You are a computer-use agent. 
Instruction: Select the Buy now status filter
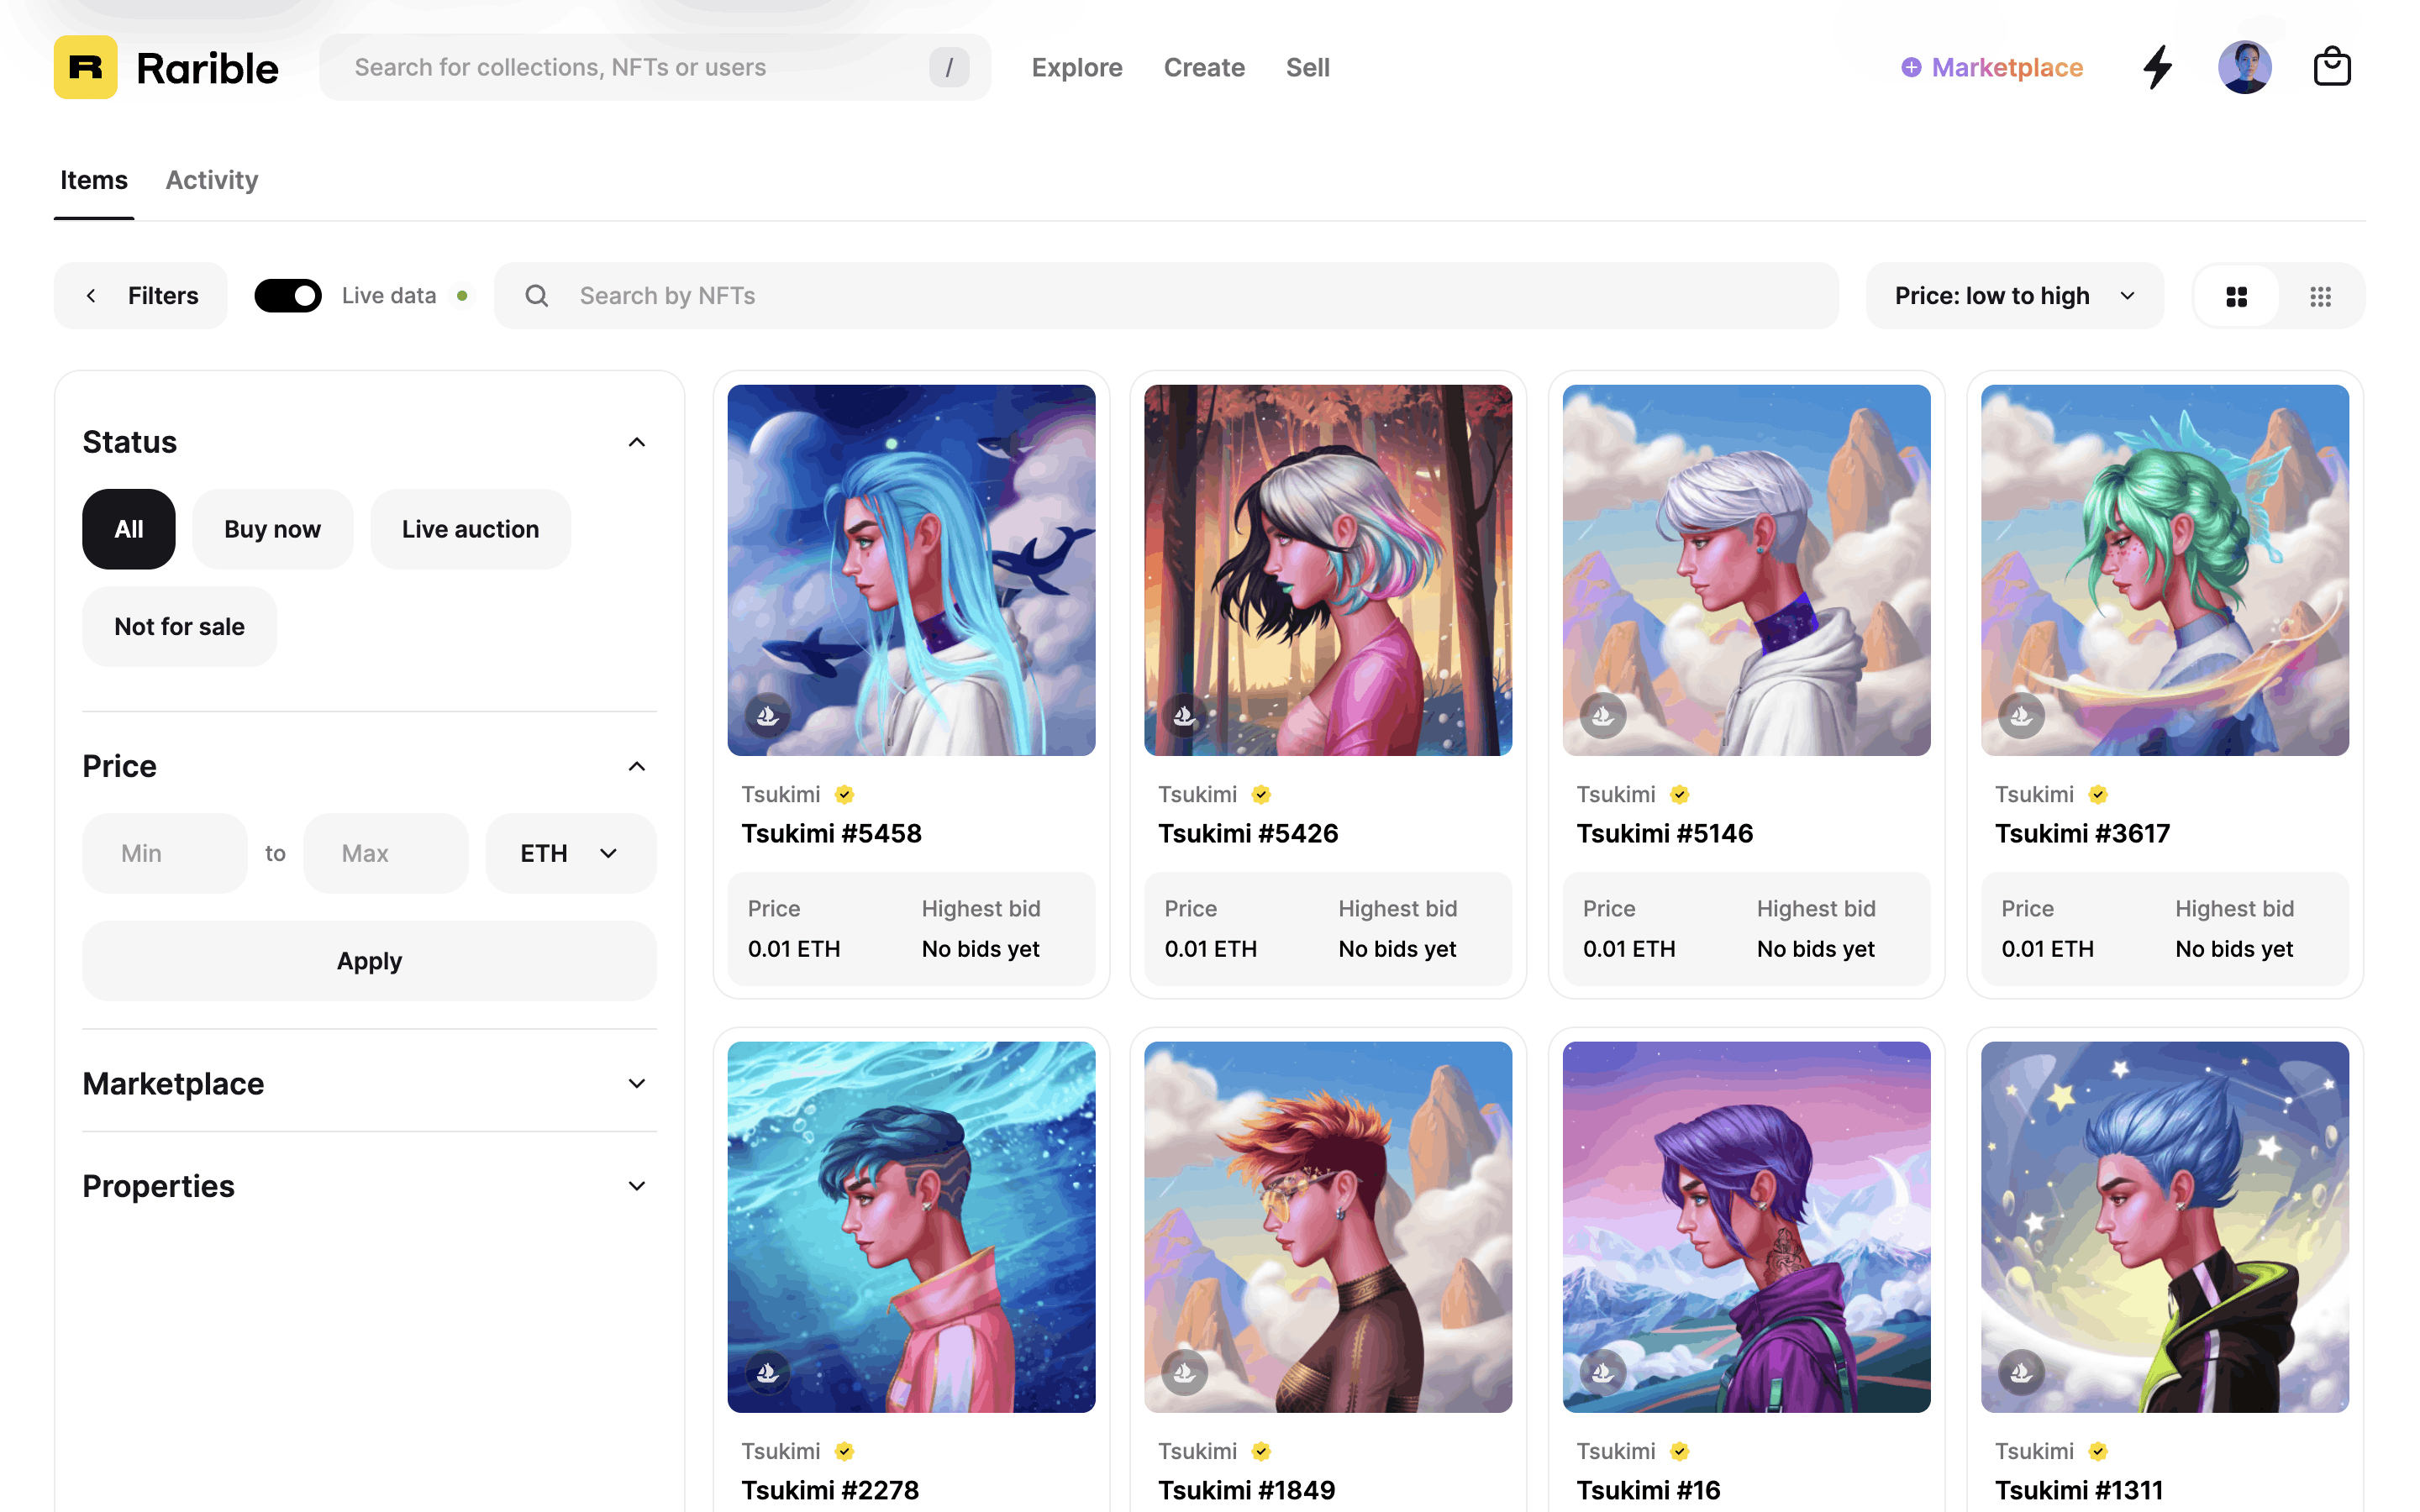(x=272, y=529)
